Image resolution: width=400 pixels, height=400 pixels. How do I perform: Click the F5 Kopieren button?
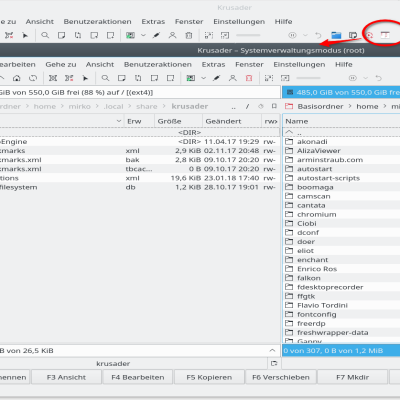(209, 377)
